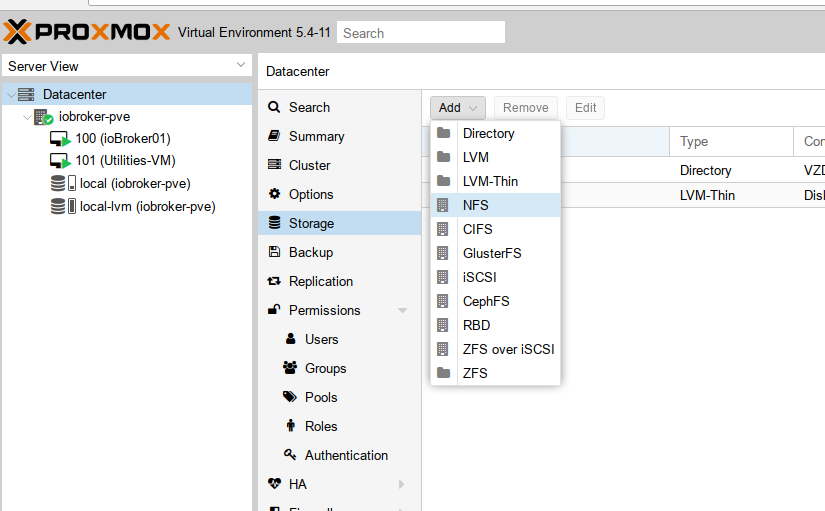
Task: Open the Authentication section
Action: coord(339,455)
